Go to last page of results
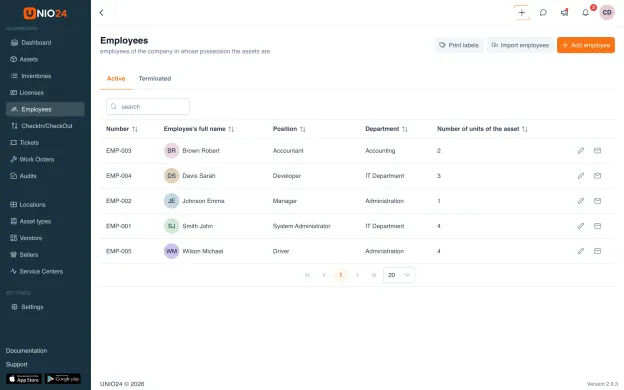 (x=374, y=275)
